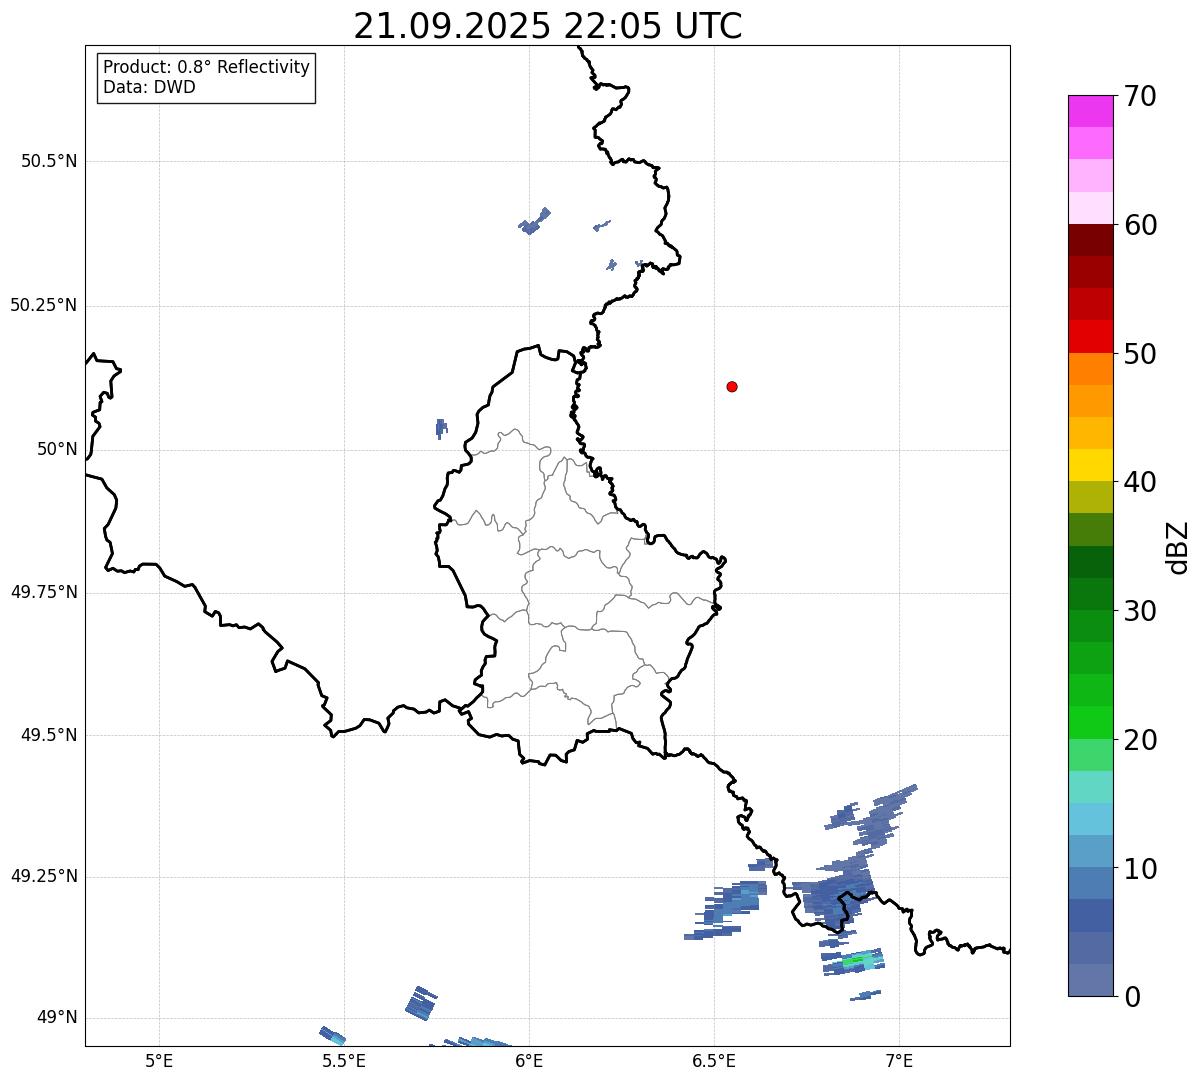This screenshot has width=1202, height=1081.
Task: Click the 50°N latitude label
Action: (x=57, y=449)
